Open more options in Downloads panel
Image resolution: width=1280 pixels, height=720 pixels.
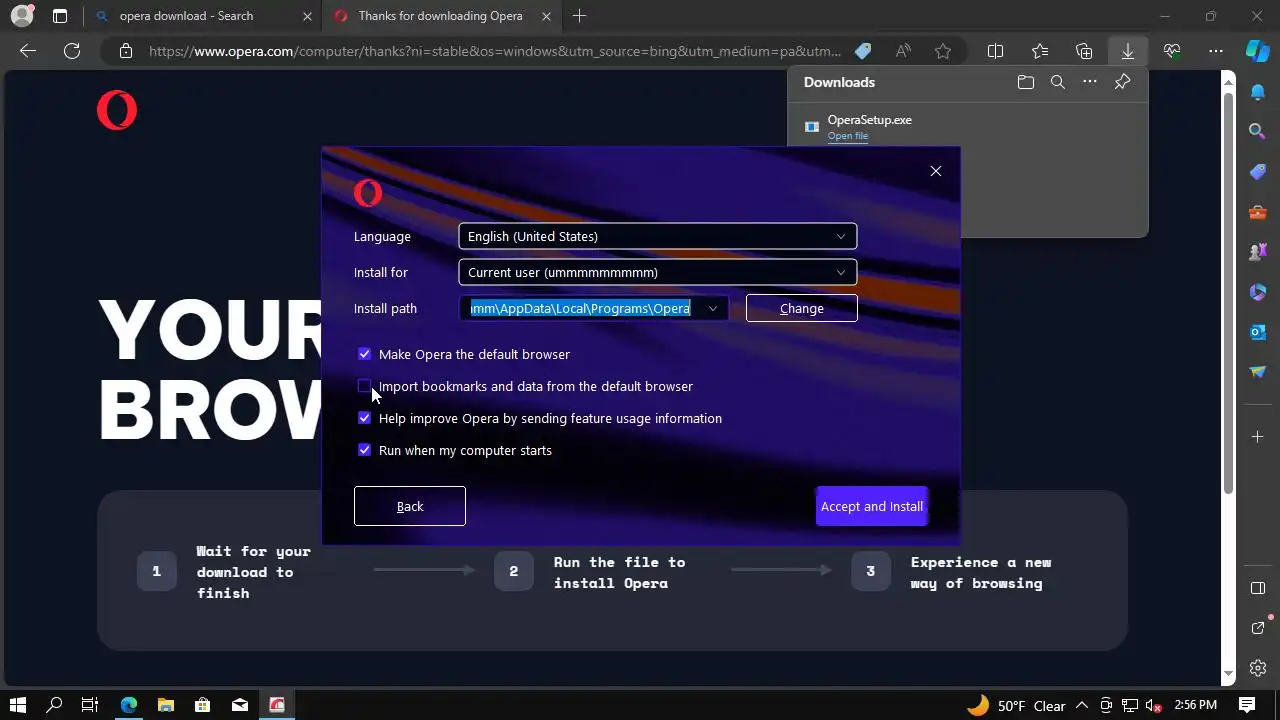(x=1090, y=82)
